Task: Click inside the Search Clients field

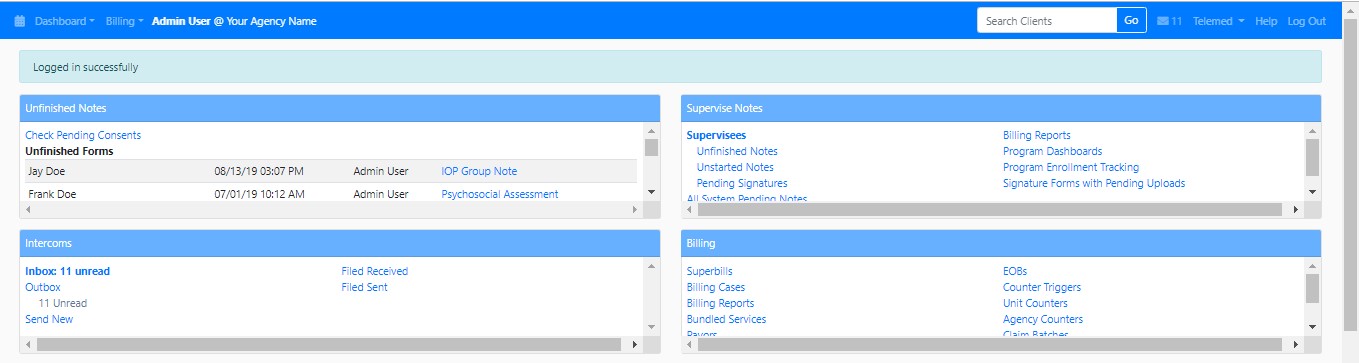Action: [x=1047, y=21]
